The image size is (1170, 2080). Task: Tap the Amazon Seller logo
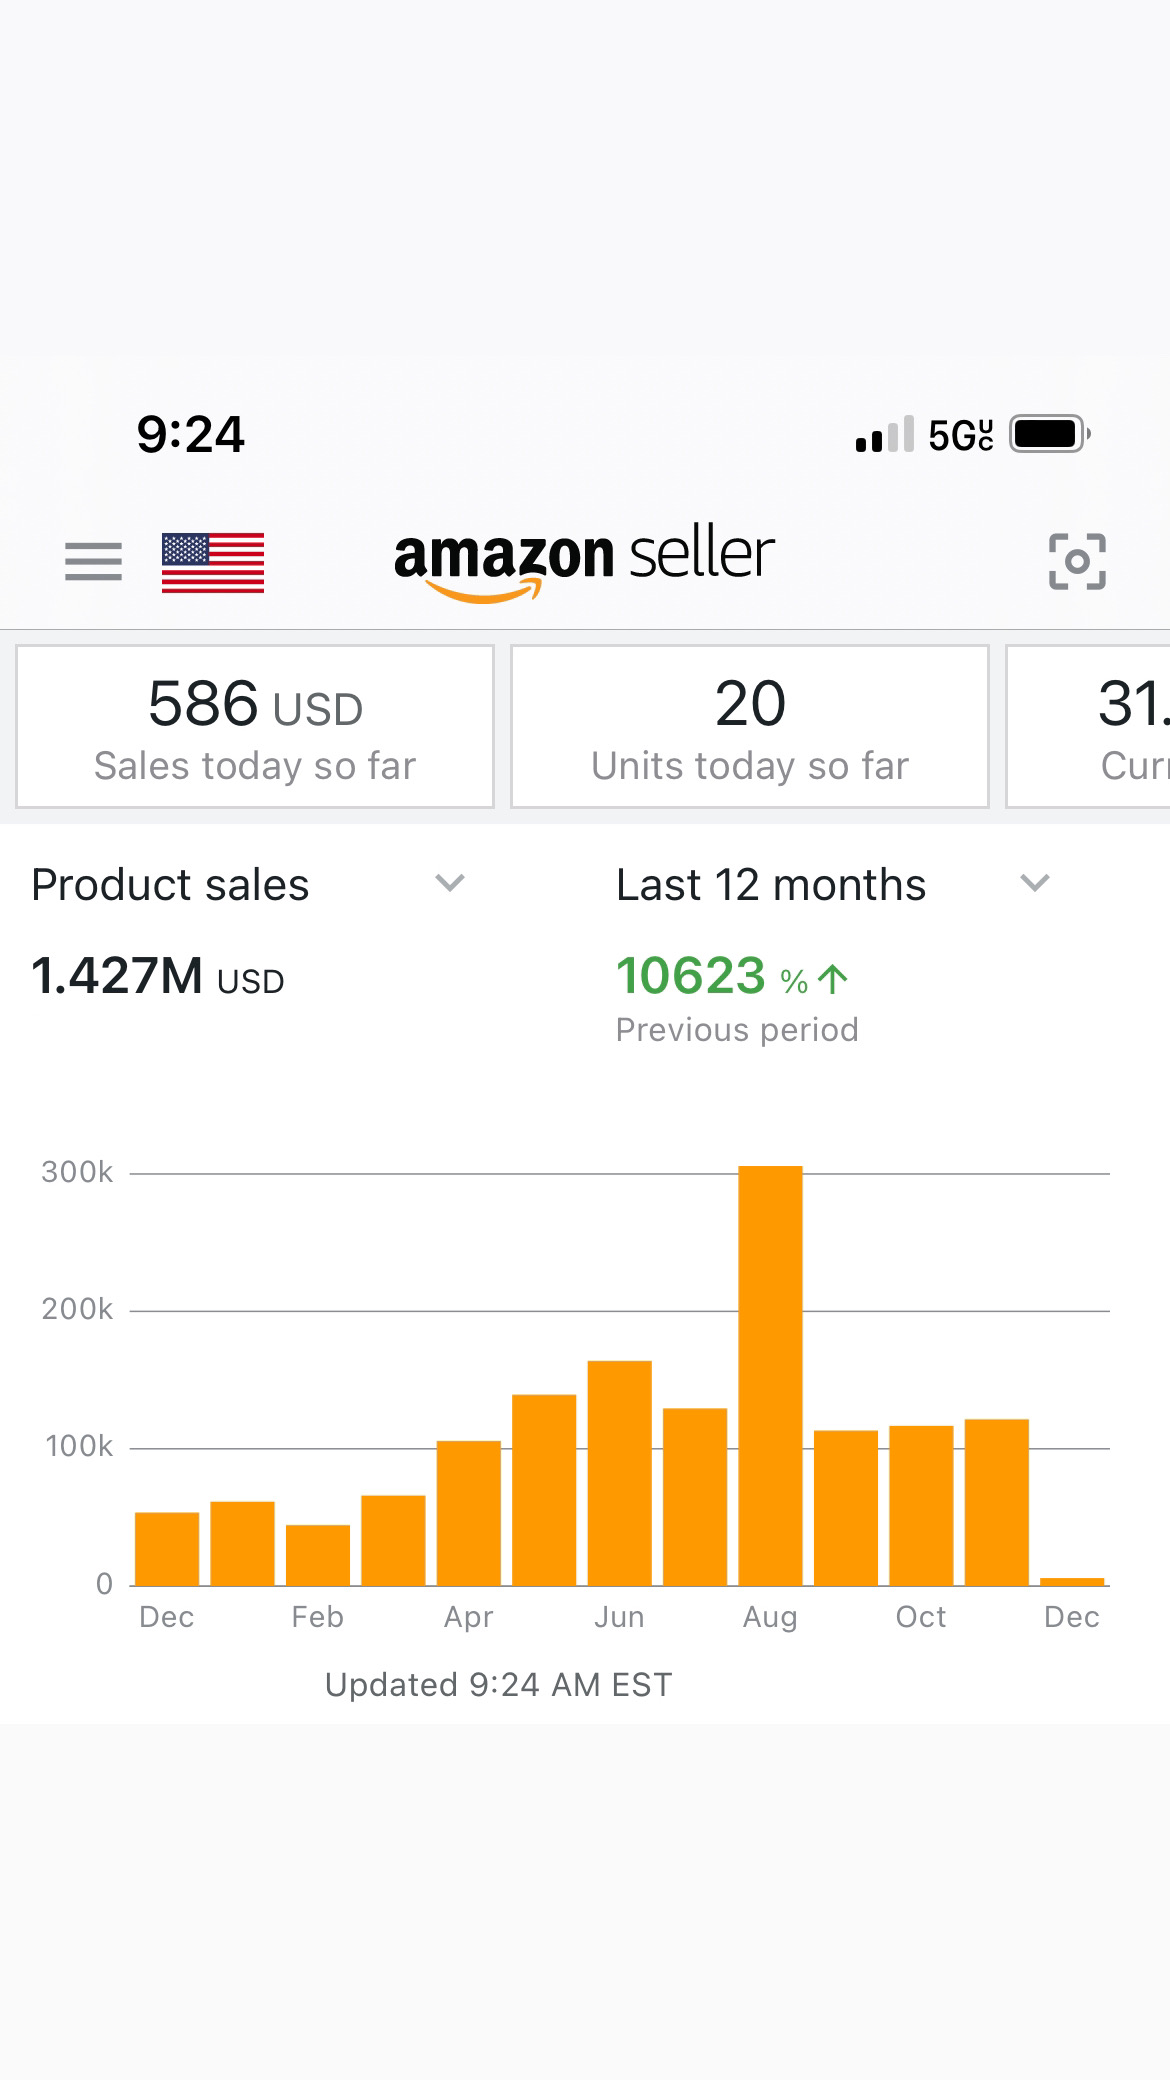click(584, 560)
